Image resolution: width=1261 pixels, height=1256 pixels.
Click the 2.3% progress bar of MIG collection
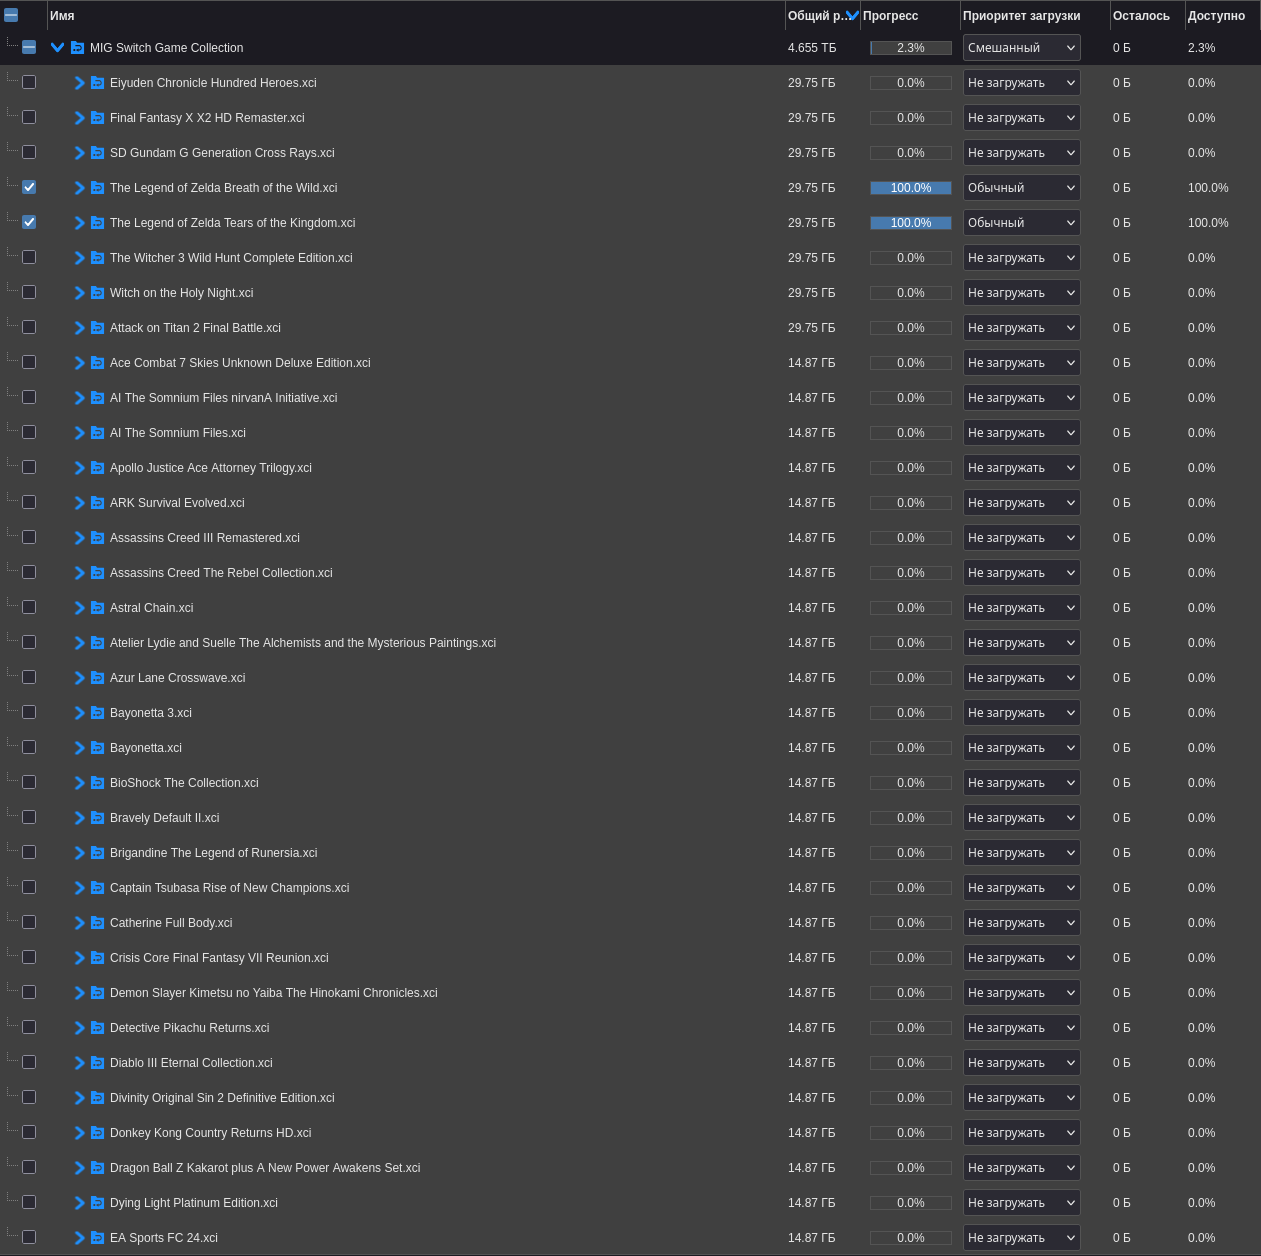911,48
